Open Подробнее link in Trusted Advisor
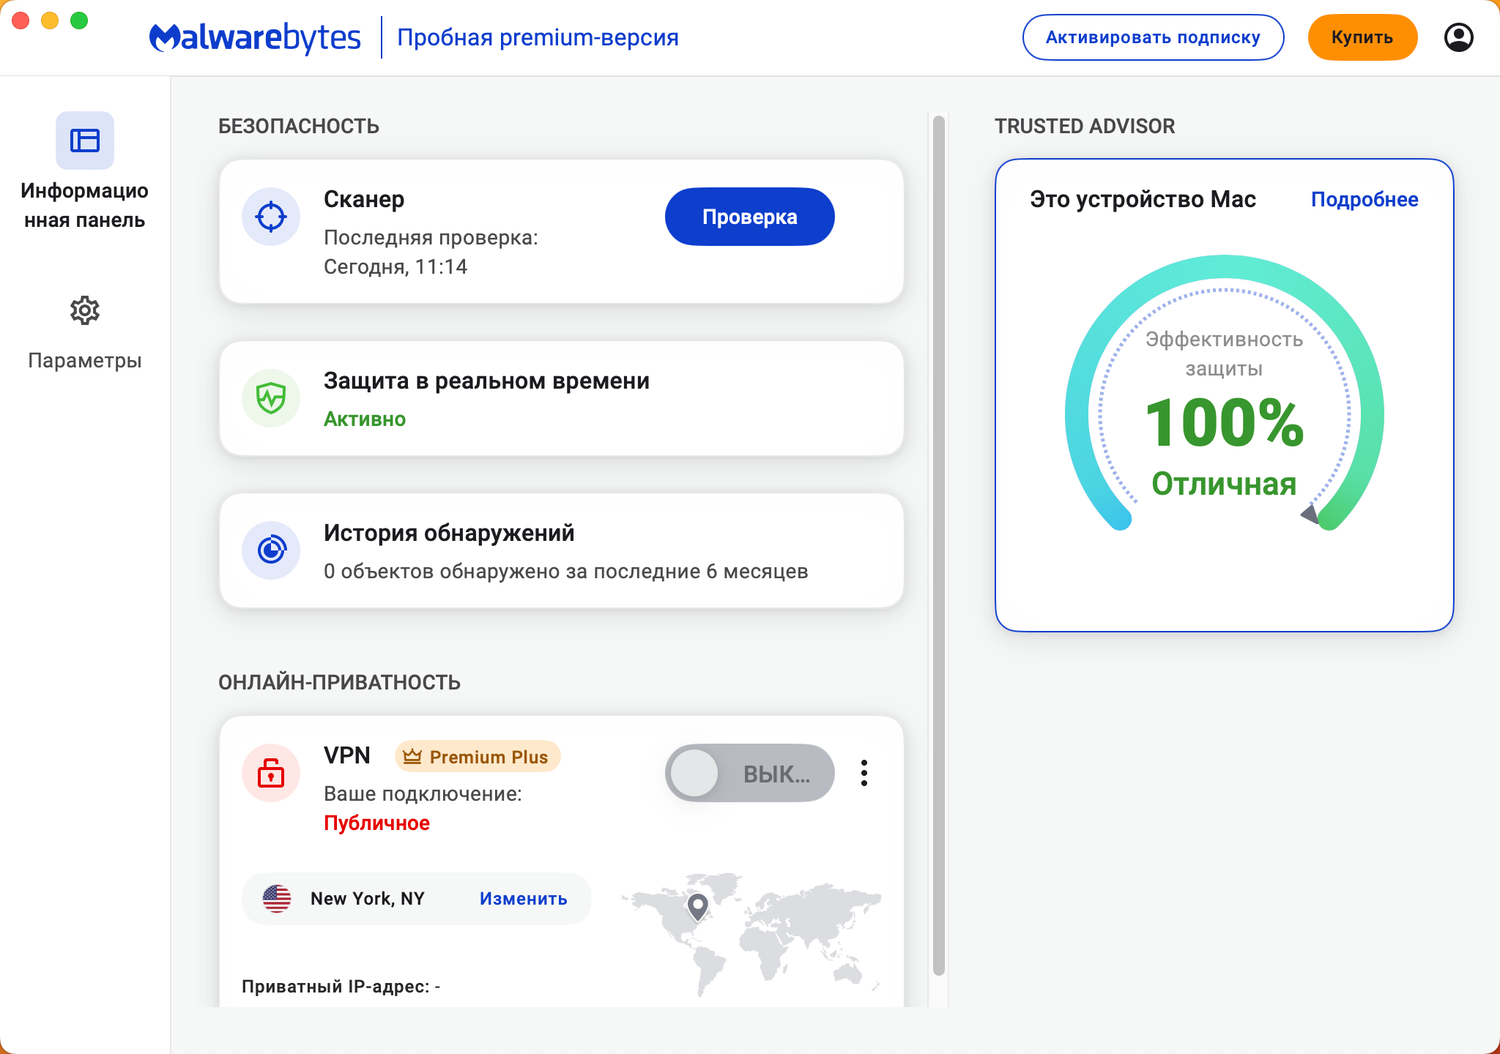The height and width of the screenshot is (1054, 1500). coord(1364,199)
